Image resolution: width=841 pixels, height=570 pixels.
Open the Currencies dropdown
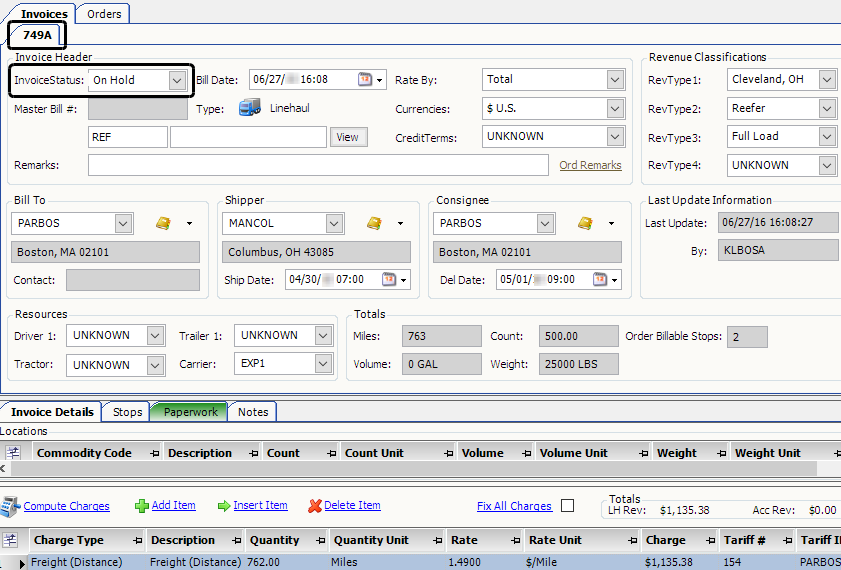point(615,109)
